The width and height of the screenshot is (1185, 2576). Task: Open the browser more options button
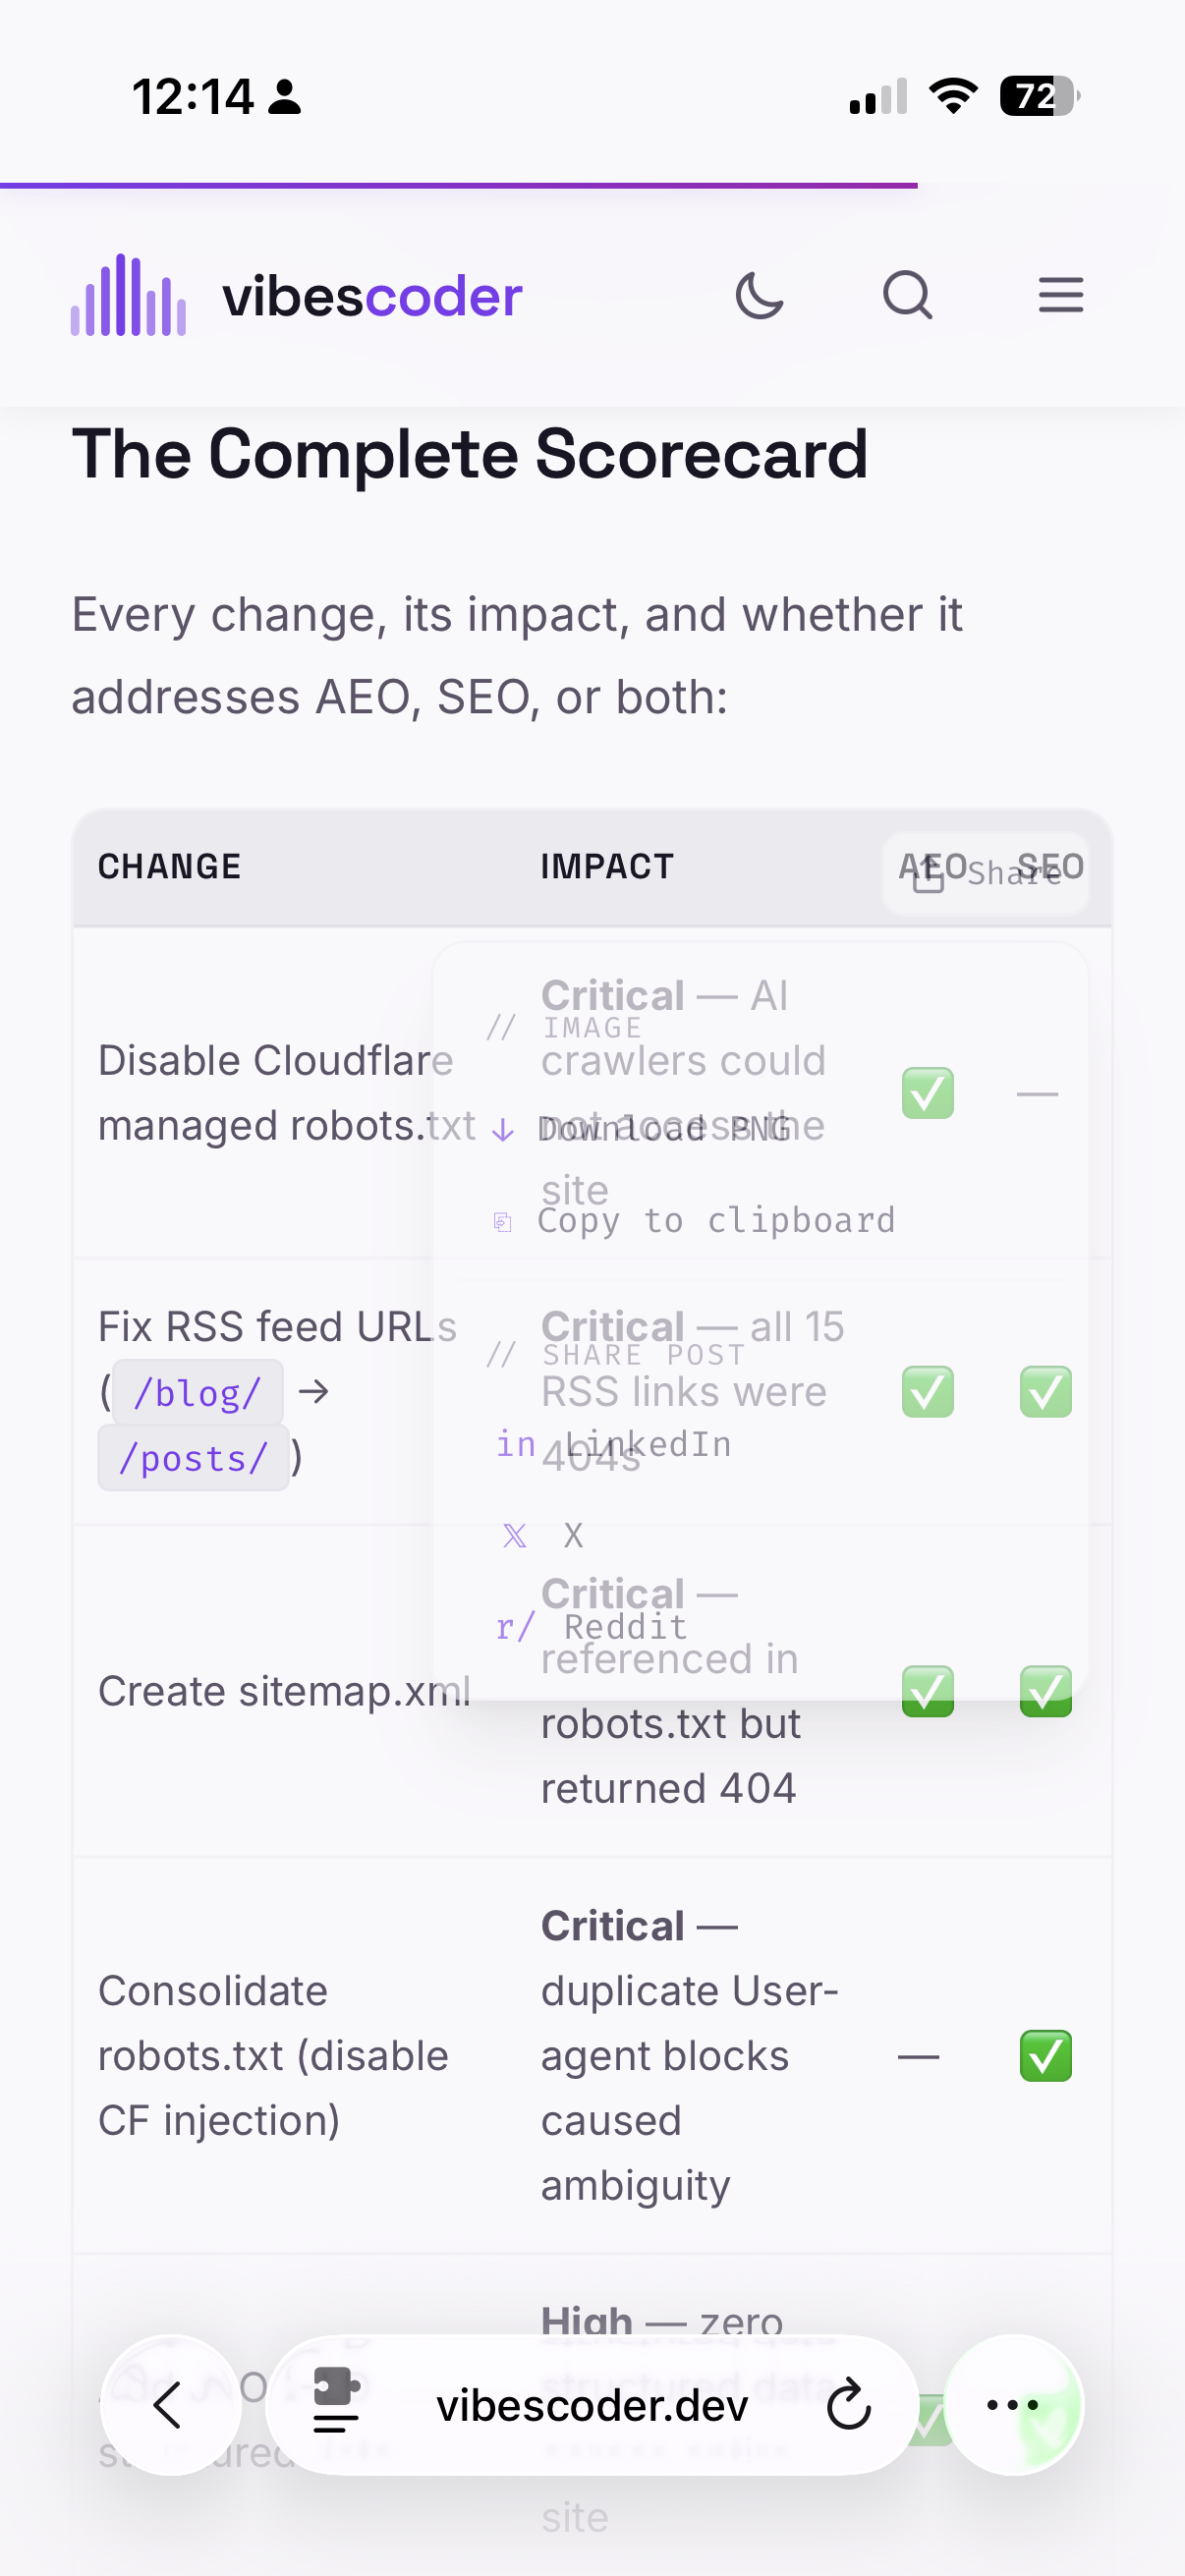click(1013, 2405)
